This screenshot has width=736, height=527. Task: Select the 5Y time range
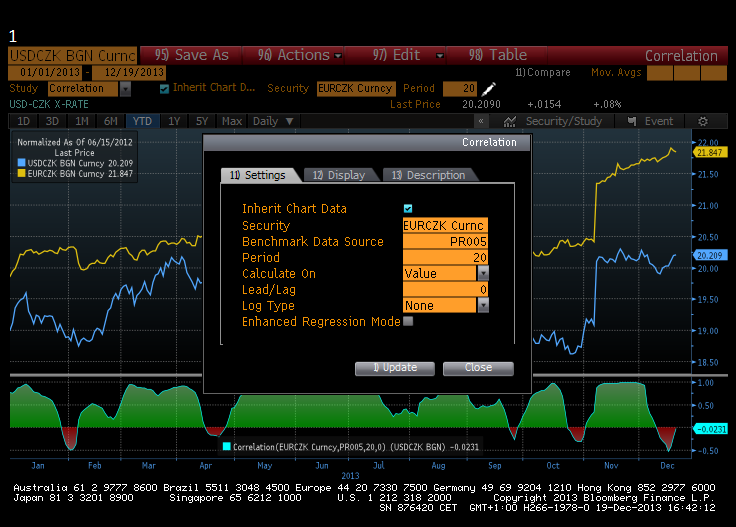(x=202, y=121)
